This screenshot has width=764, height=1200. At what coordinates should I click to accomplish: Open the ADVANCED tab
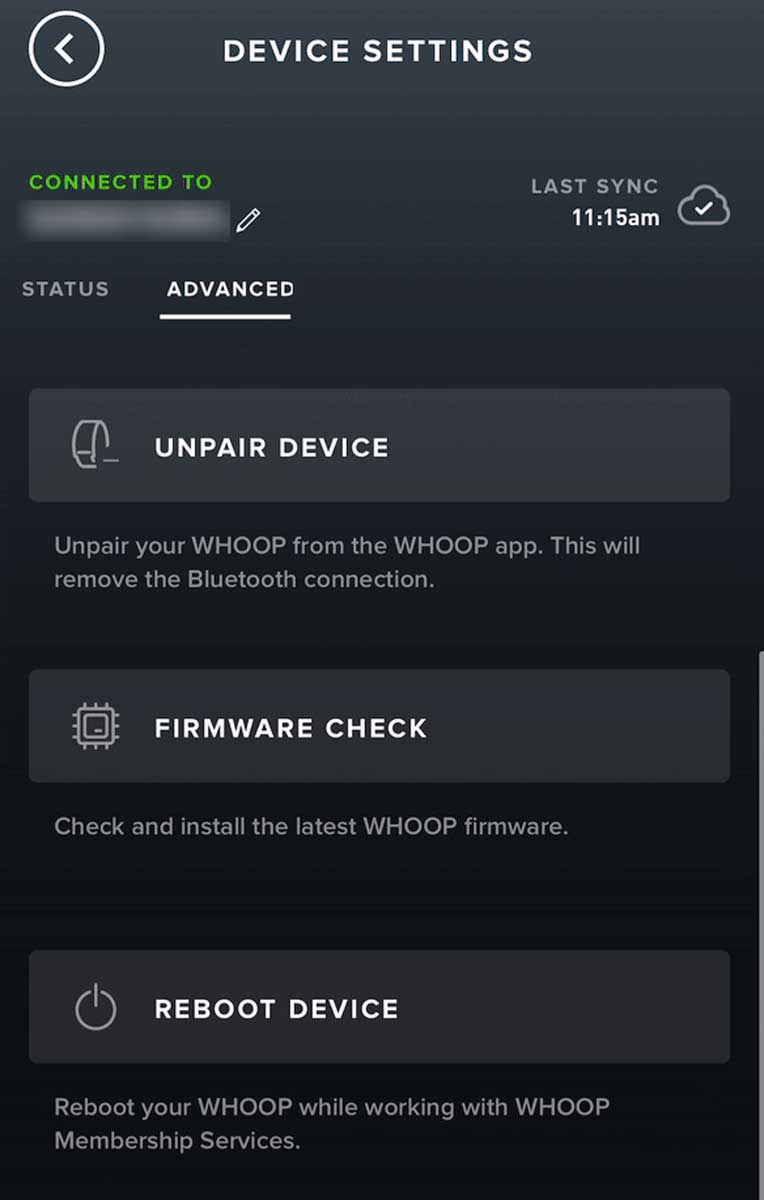(228, 289)
